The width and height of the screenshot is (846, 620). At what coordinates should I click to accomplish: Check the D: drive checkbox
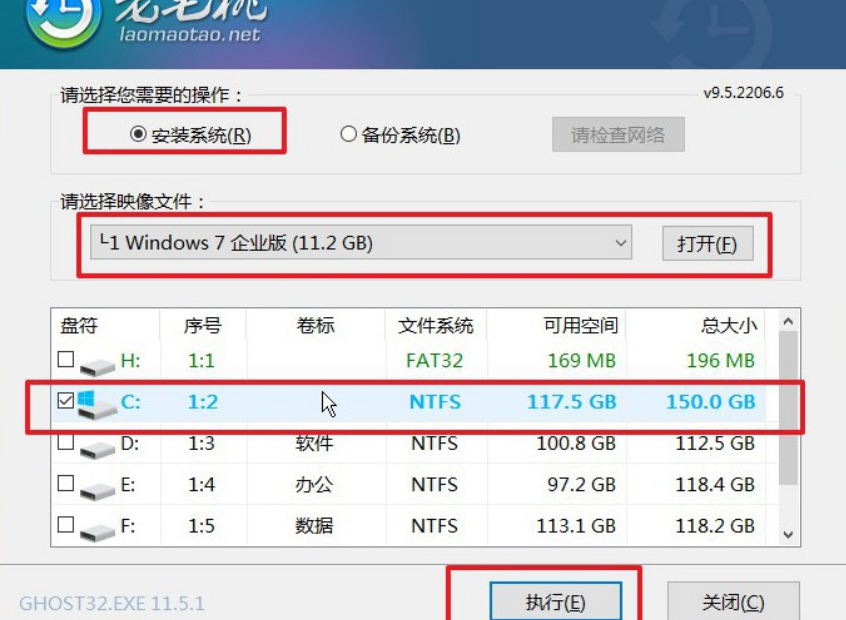tap(66, 442)
